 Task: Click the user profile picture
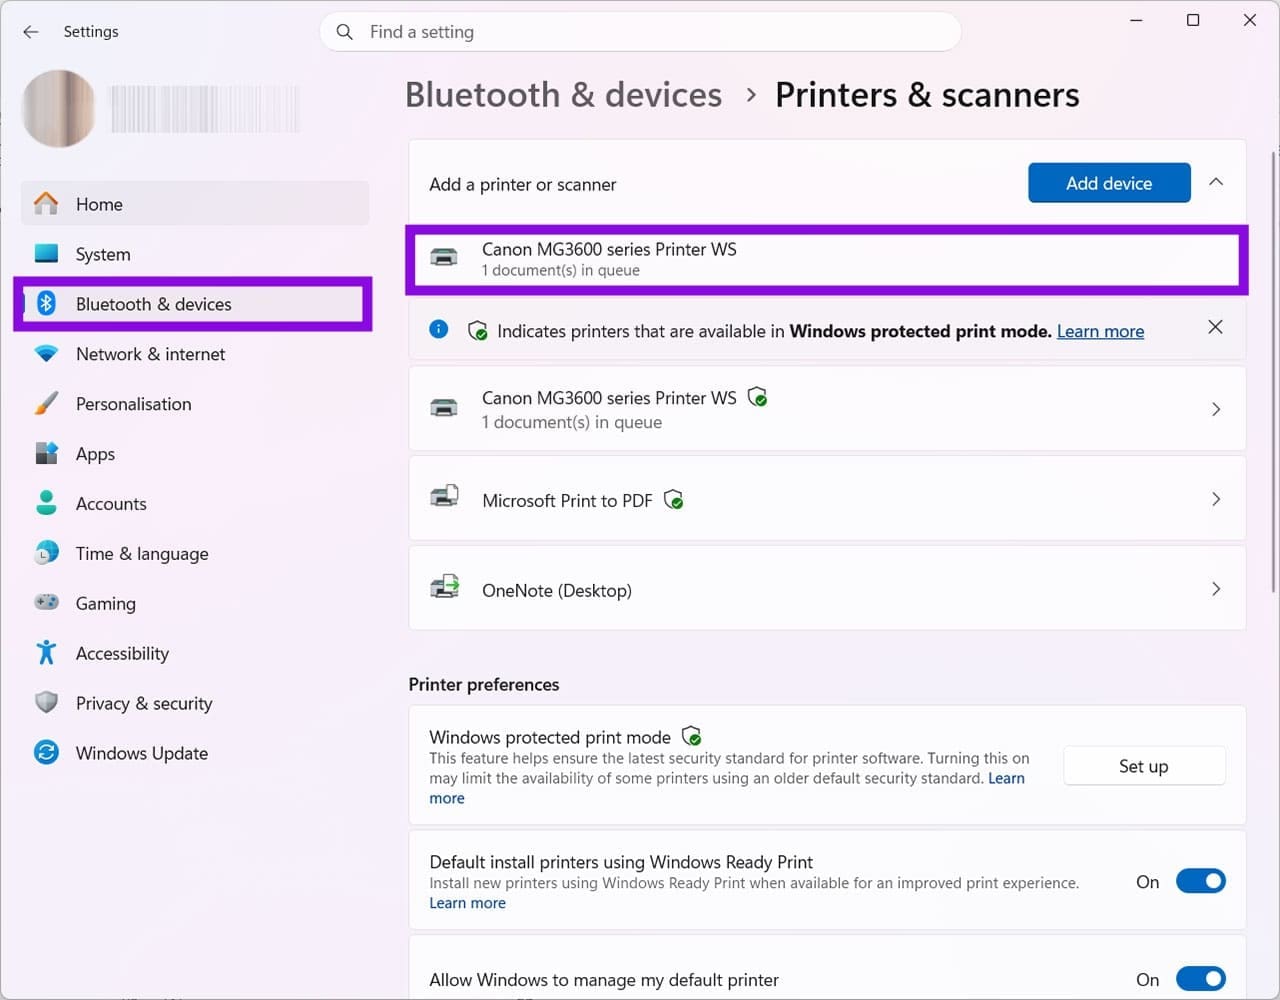pos(59,108)
